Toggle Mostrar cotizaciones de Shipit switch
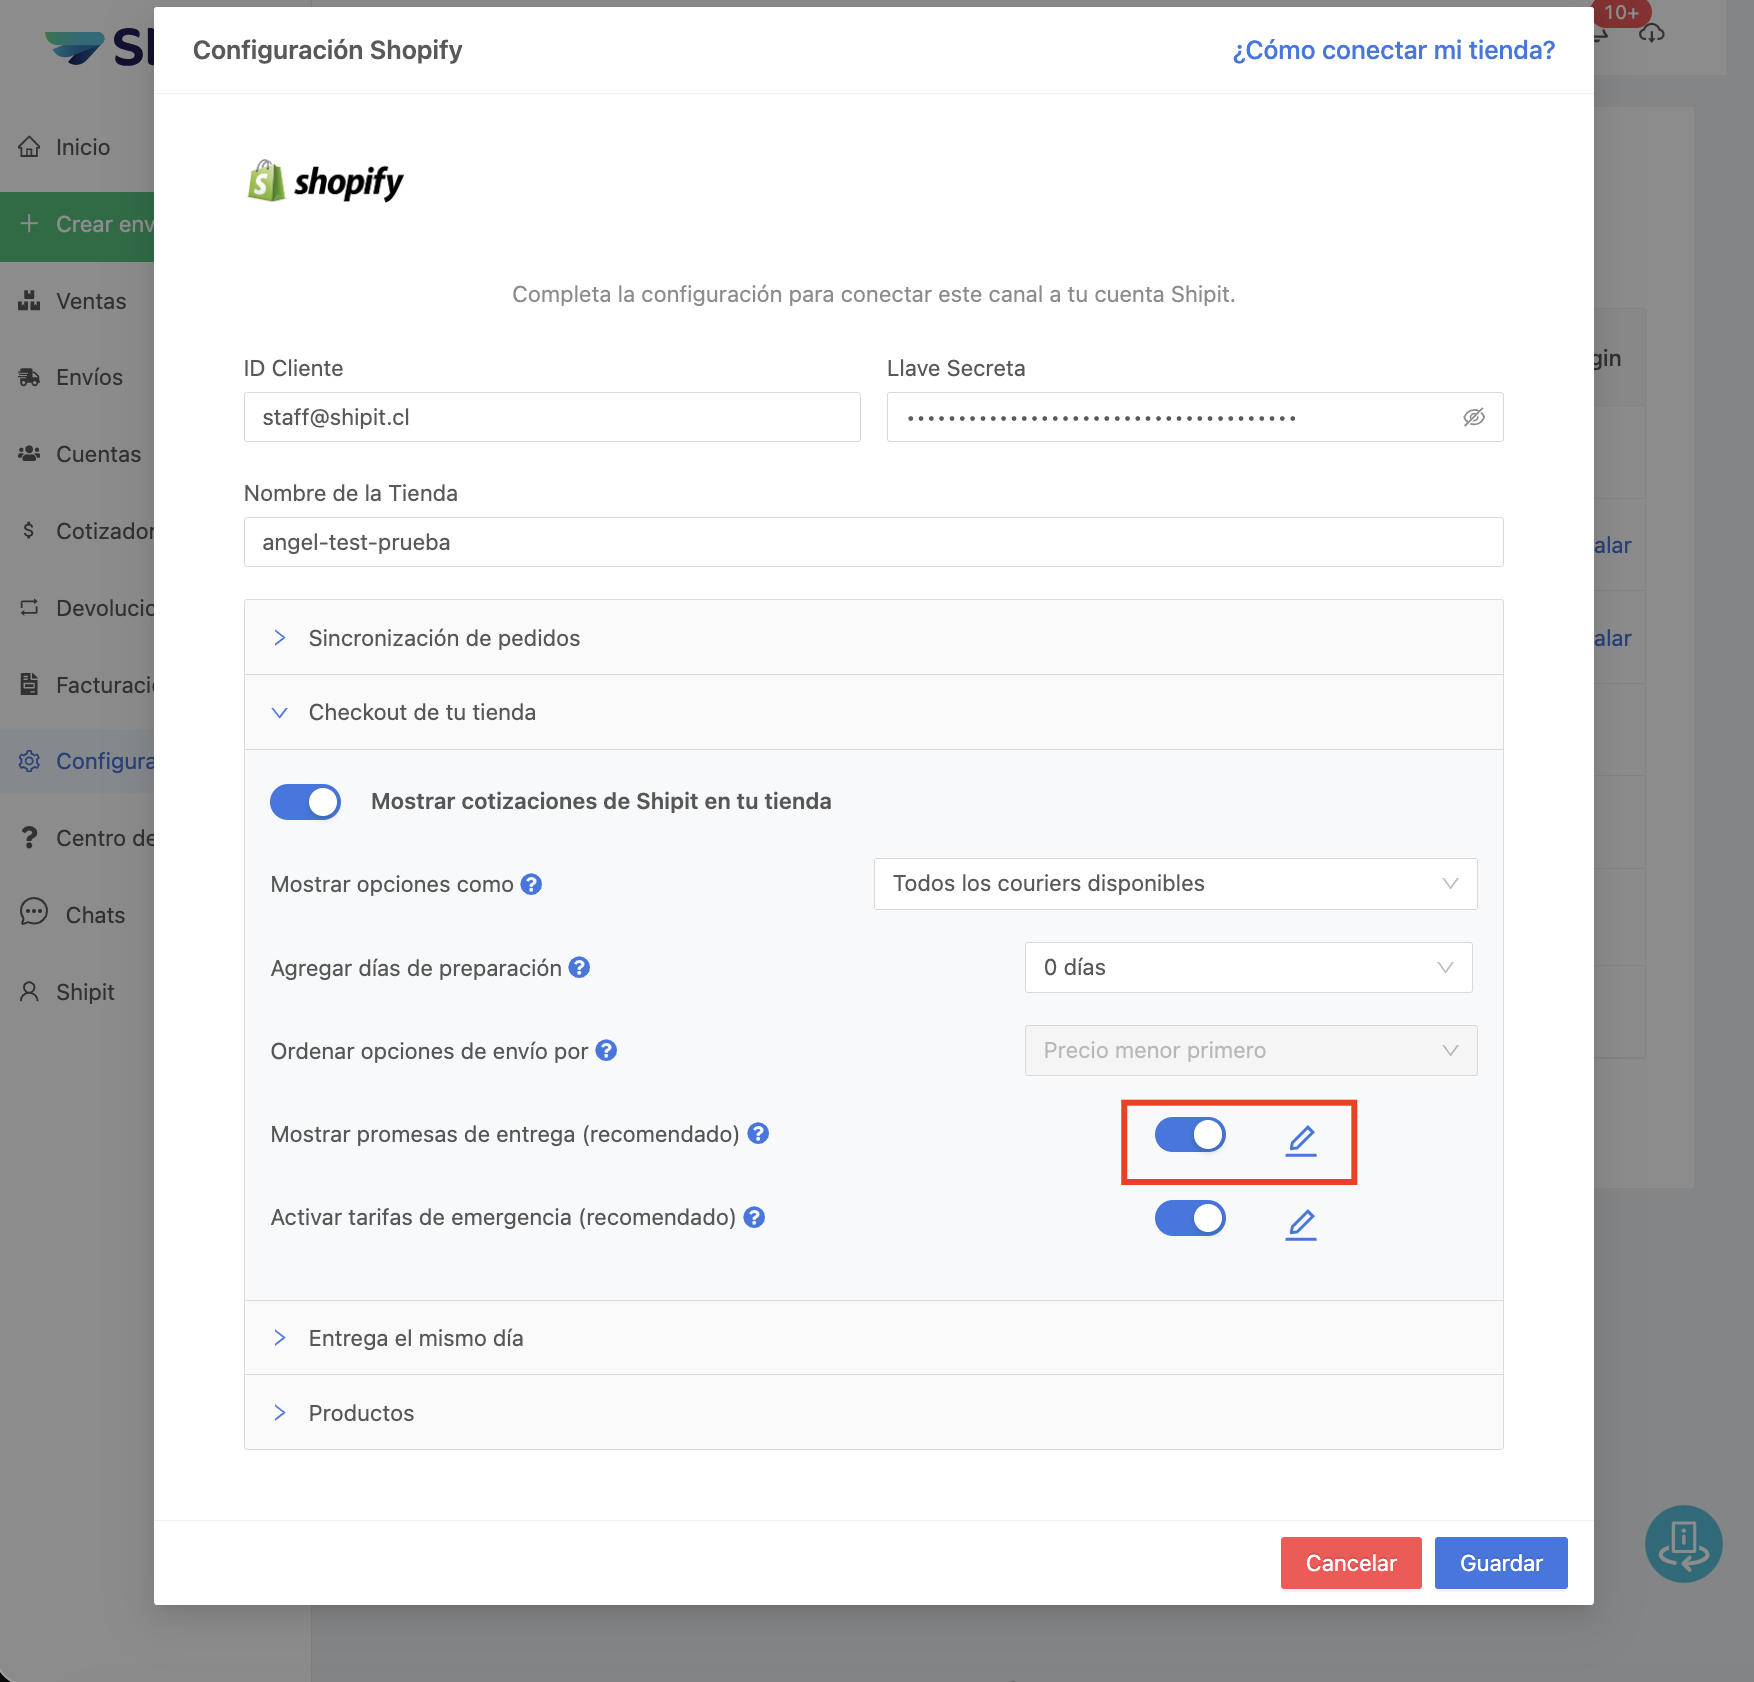The height and width of the screenshot is (1682, 1754). [x=305, y=802]
